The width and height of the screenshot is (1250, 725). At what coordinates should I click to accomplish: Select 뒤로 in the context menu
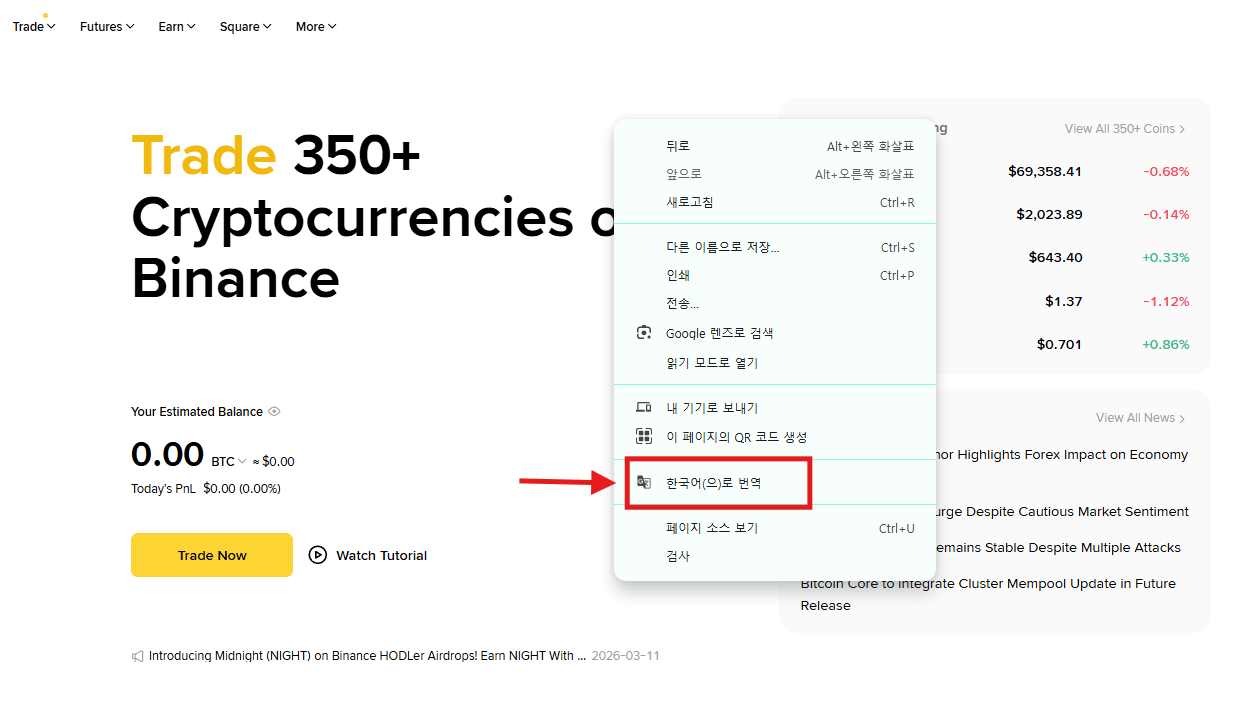(775, 146)
